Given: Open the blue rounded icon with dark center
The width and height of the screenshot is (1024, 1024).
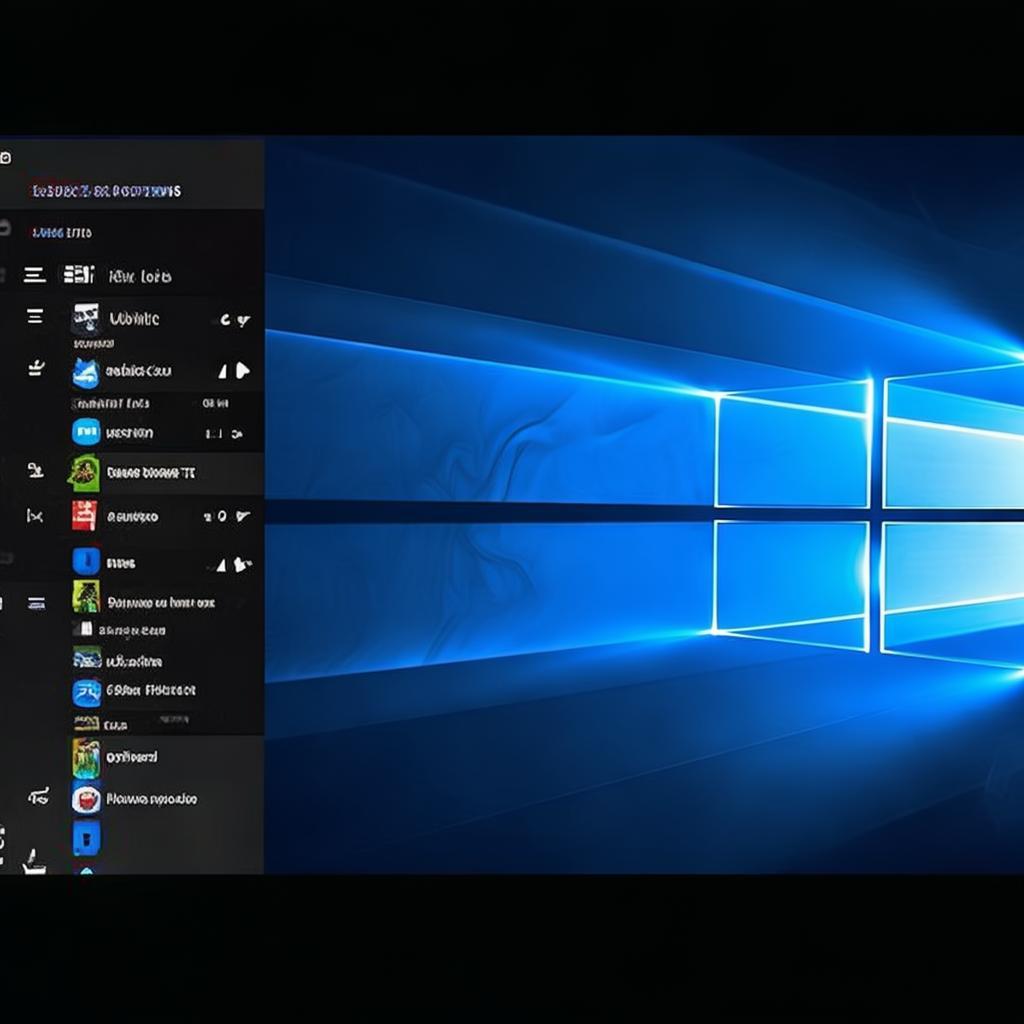Looking at the screenshot, I should point(86,561).
